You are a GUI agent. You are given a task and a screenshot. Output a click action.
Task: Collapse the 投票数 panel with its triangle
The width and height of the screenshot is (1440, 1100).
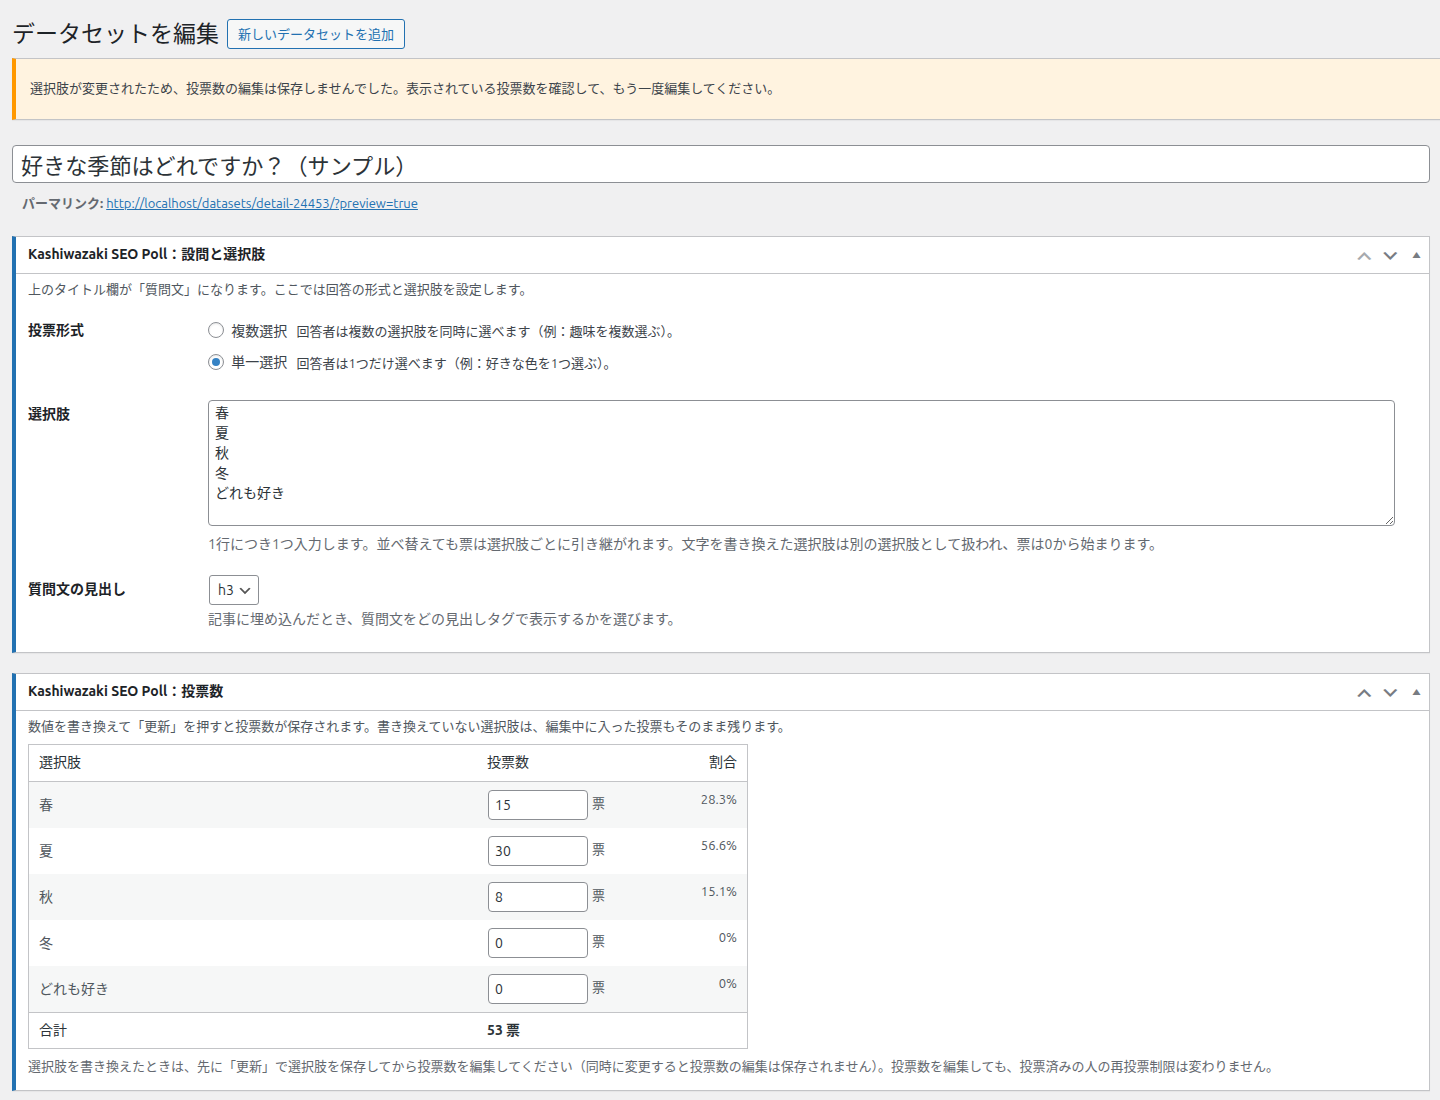tap(1416, 693)
